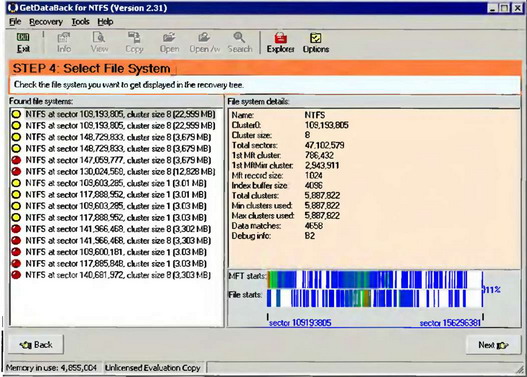This screenshot has height=377, width=527.
Task: Select NTFS at sector 109,603,285 (3.01 MB)
Action: (116, 183)
